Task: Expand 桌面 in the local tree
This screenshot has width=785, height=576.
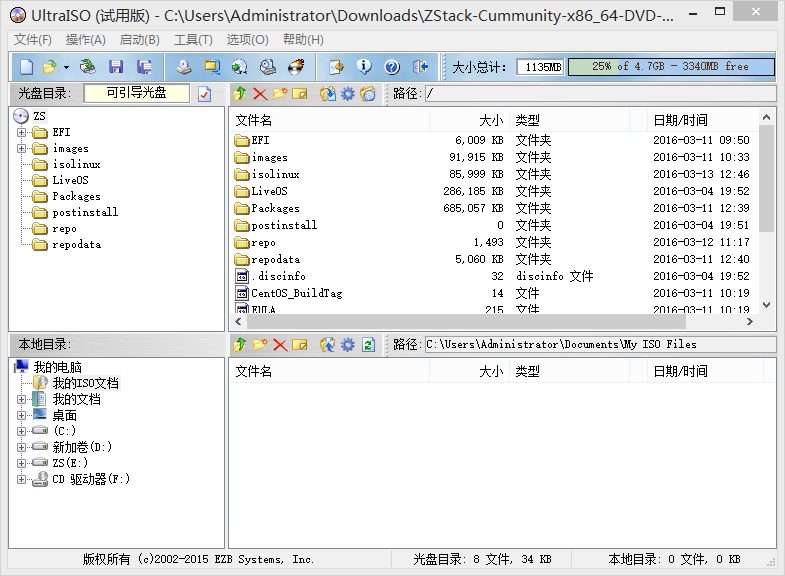Action: coord(21,415)
